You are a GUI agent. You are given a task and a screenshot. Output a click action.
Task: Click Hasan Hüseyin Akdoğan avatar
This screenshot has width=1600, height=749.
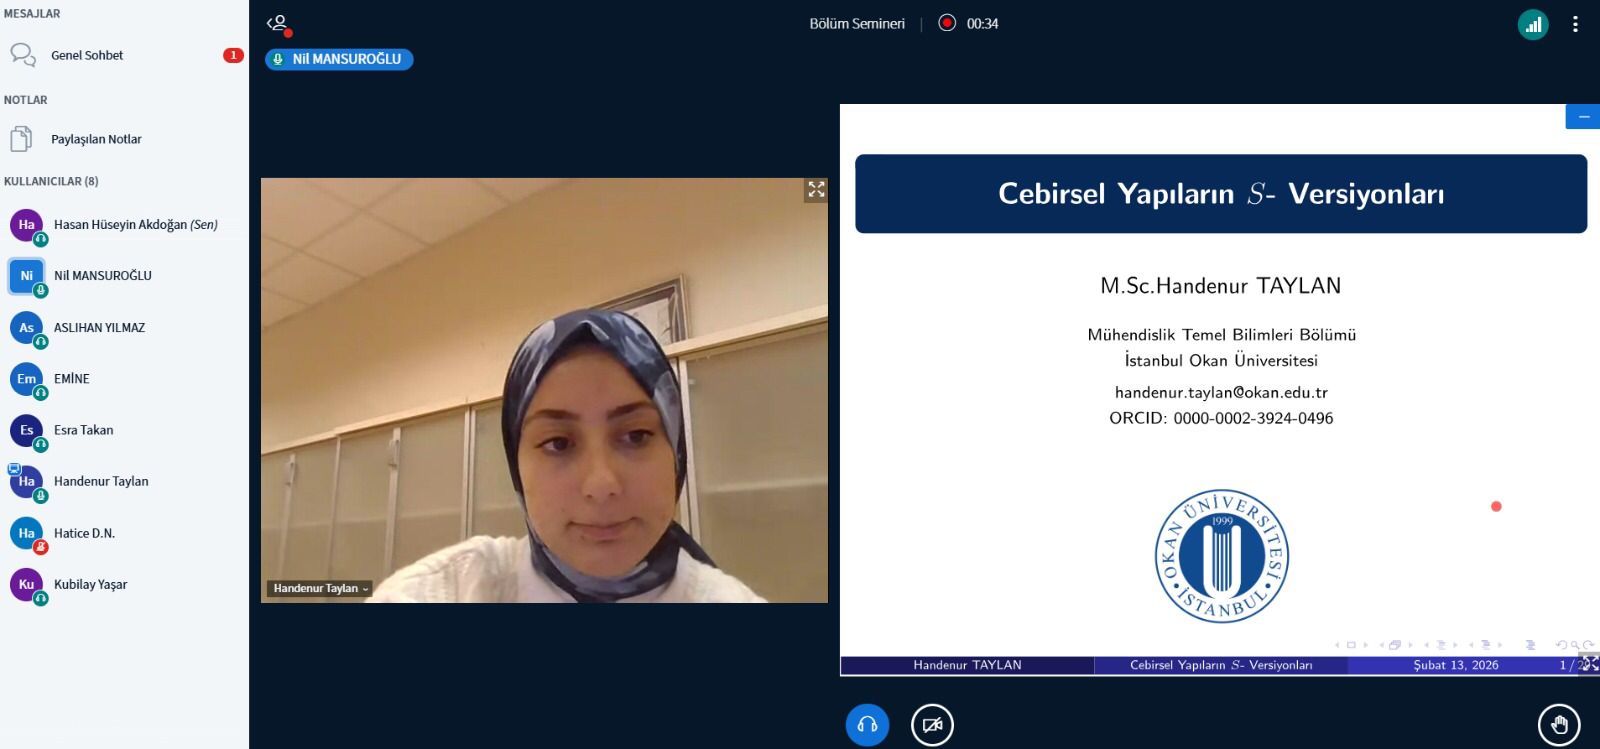(26, 225)
